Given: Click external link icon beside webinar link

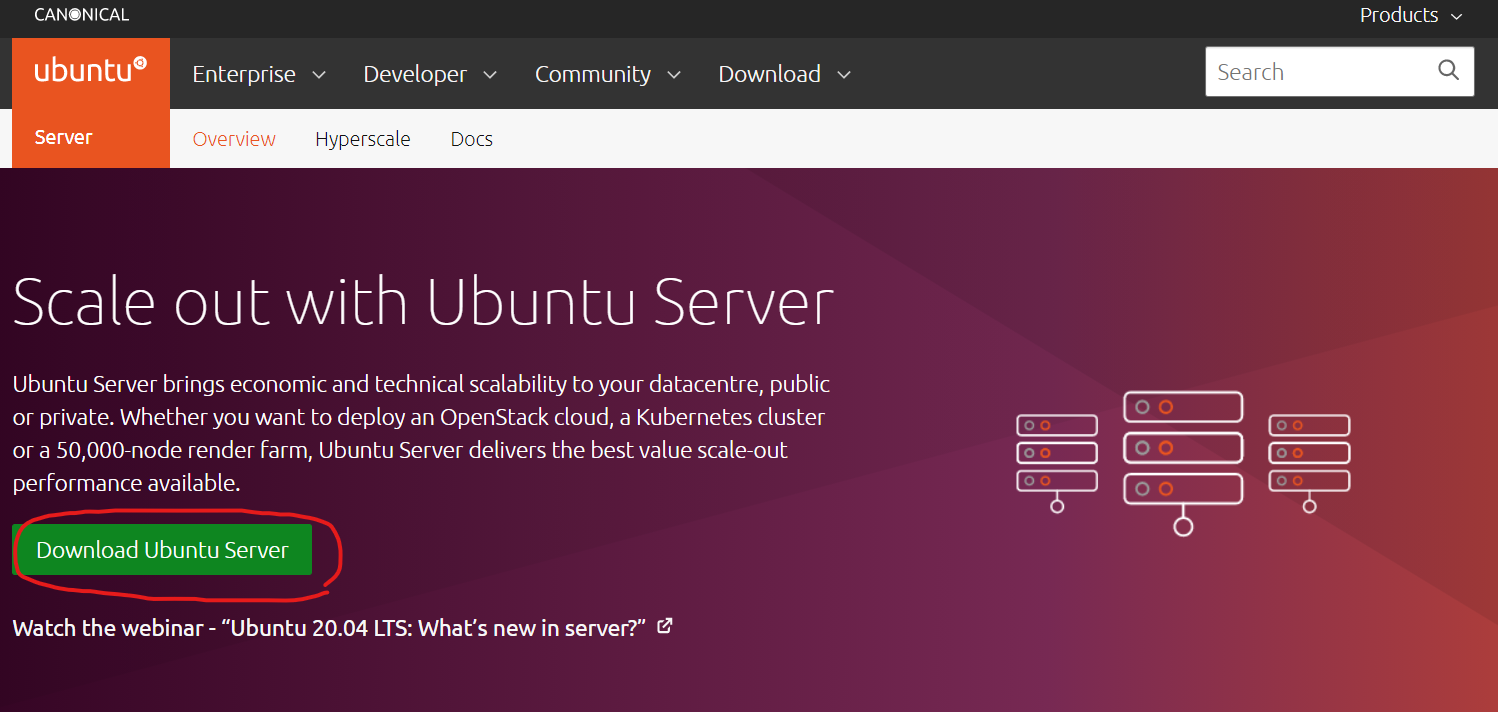Looking at the screenshot, I should click(x=665, y=627).
